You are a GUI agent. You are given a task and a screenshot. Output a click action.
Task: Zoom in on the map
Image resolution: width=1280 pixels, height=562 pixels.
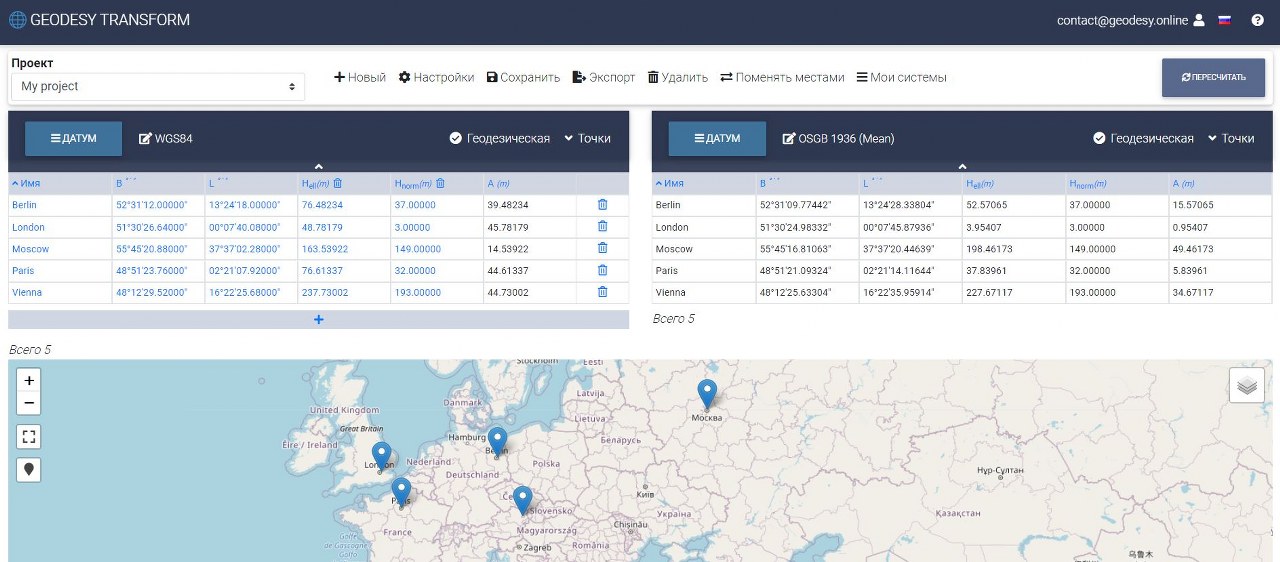[29, 381]
